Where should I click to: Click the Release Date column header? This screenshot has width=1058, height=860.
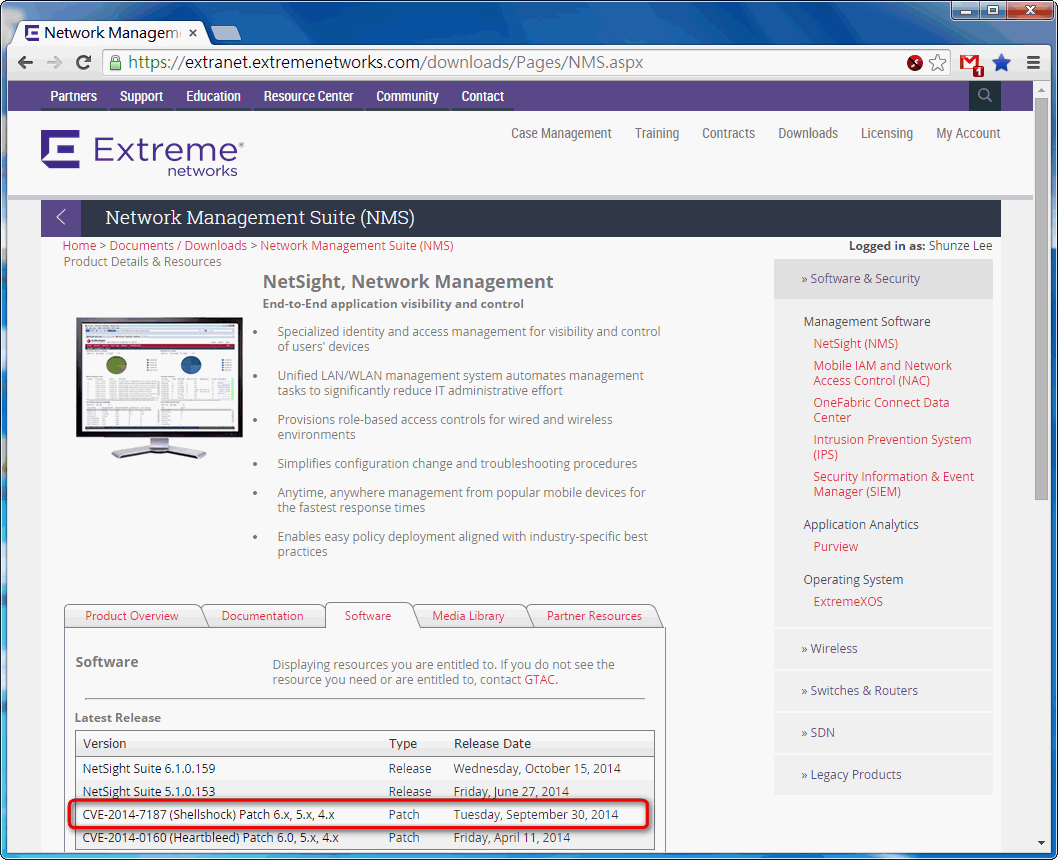[x=492, y=743]
